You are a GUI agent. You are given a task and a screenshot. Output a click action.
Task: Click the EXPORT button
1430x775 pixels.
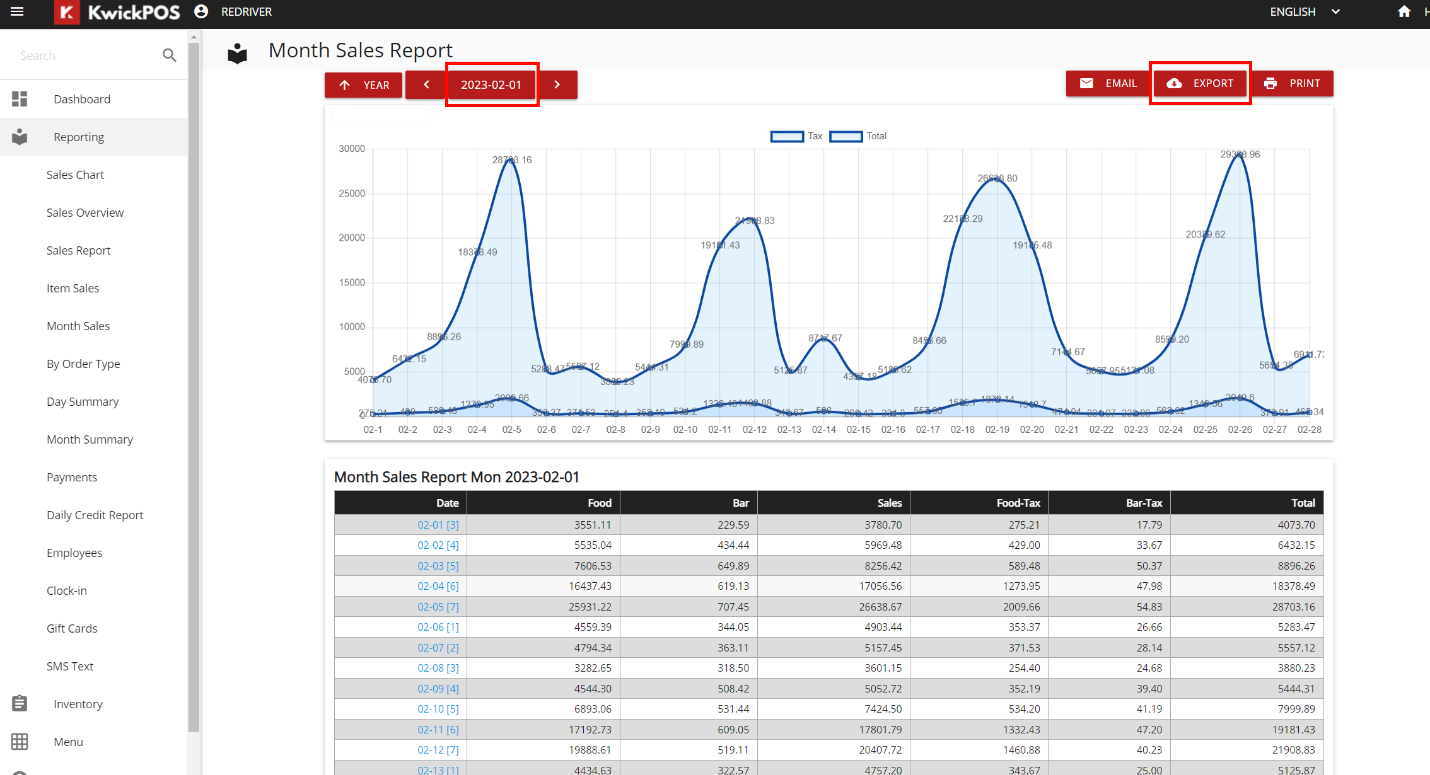coord(1200,84)
